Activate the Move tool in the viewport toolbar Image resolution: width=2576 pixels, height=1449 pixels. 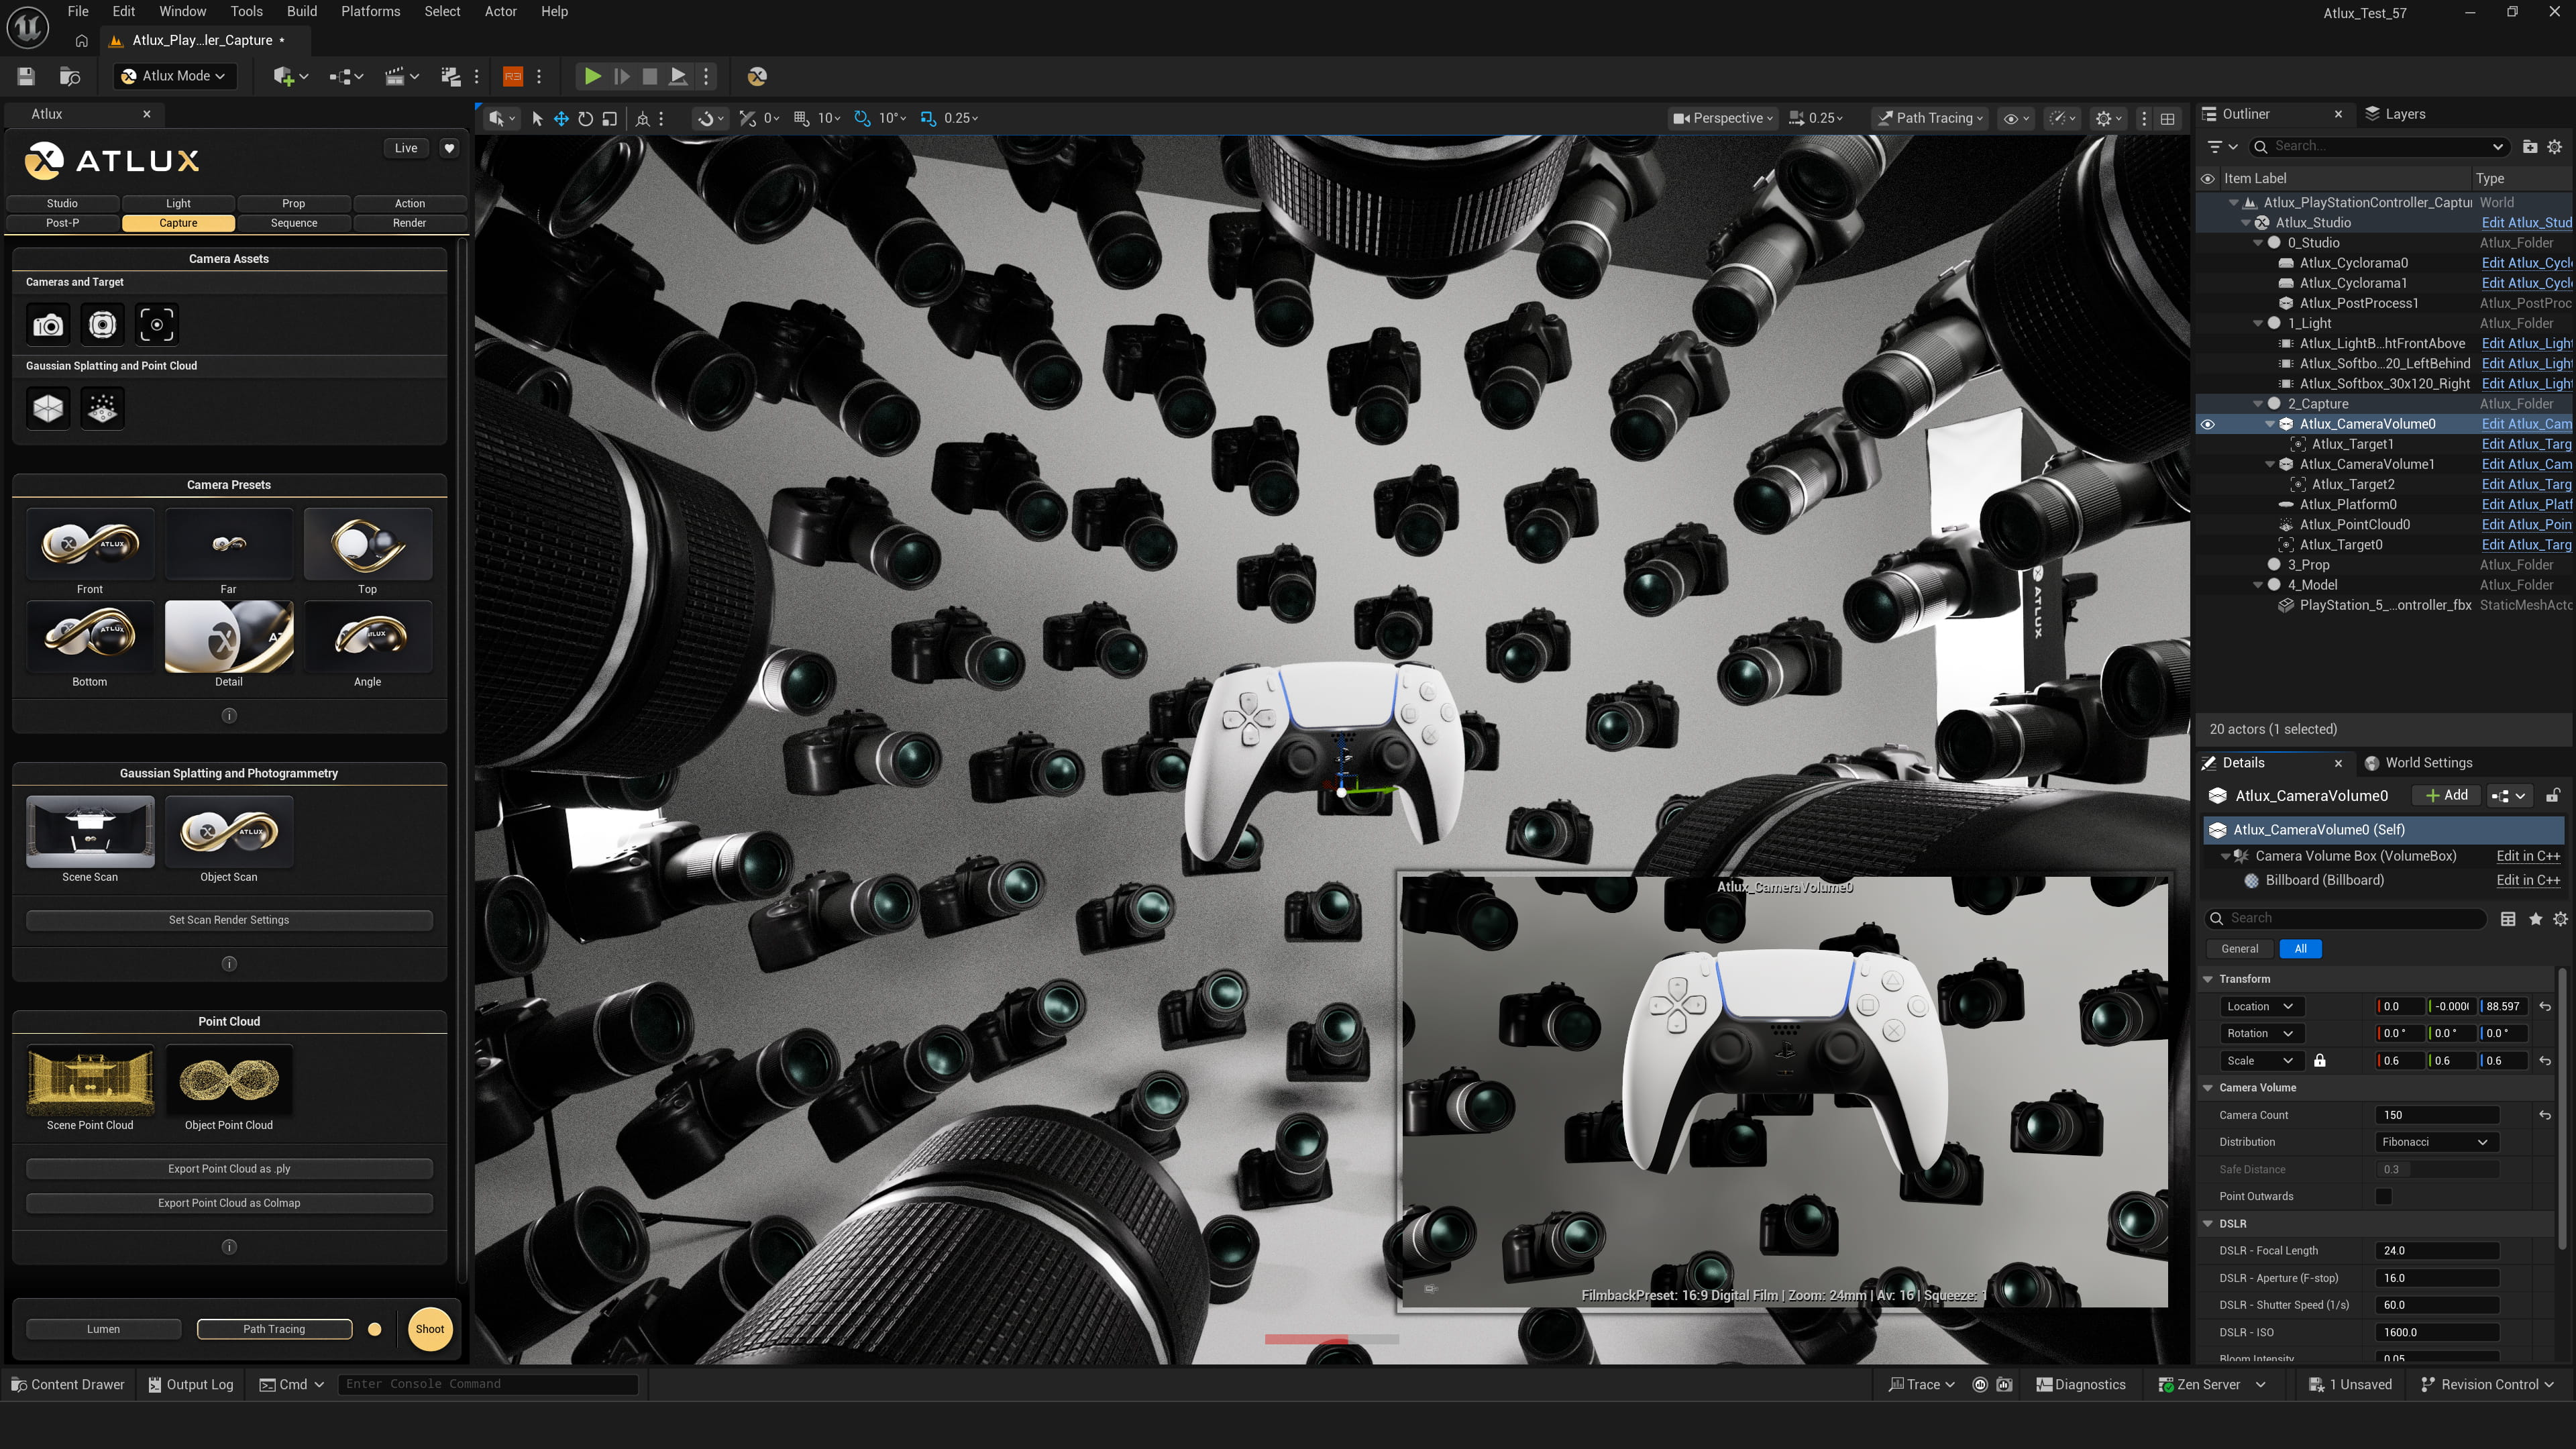(562, 118)
